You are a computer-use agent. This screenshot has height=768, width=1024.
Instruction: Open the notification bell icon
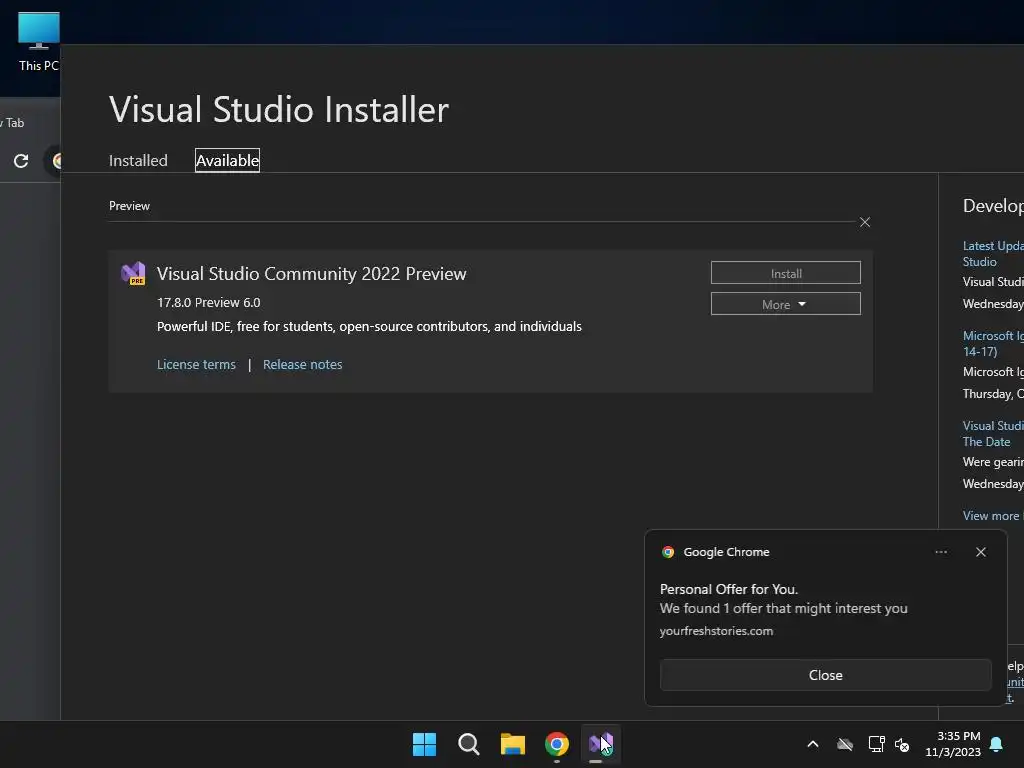(996, 744)
